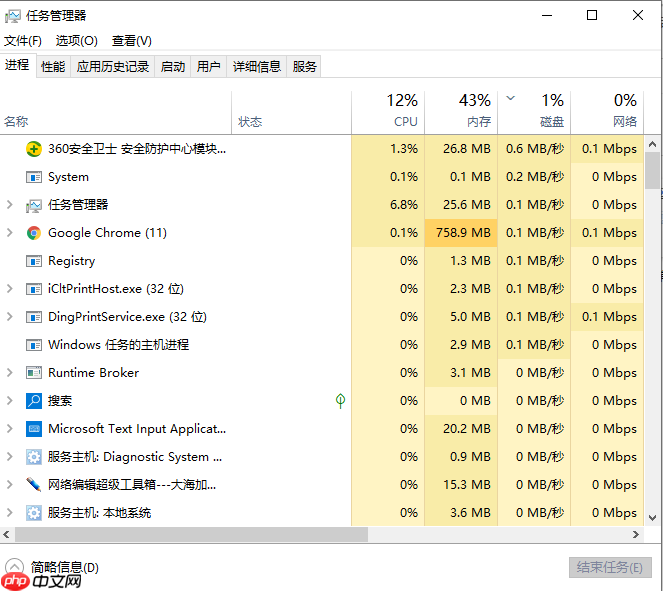The width and height of the screenshot is (663, 591).
Task: Click the horizontal scrollbar thumb
Action: [x=191, y=534]
